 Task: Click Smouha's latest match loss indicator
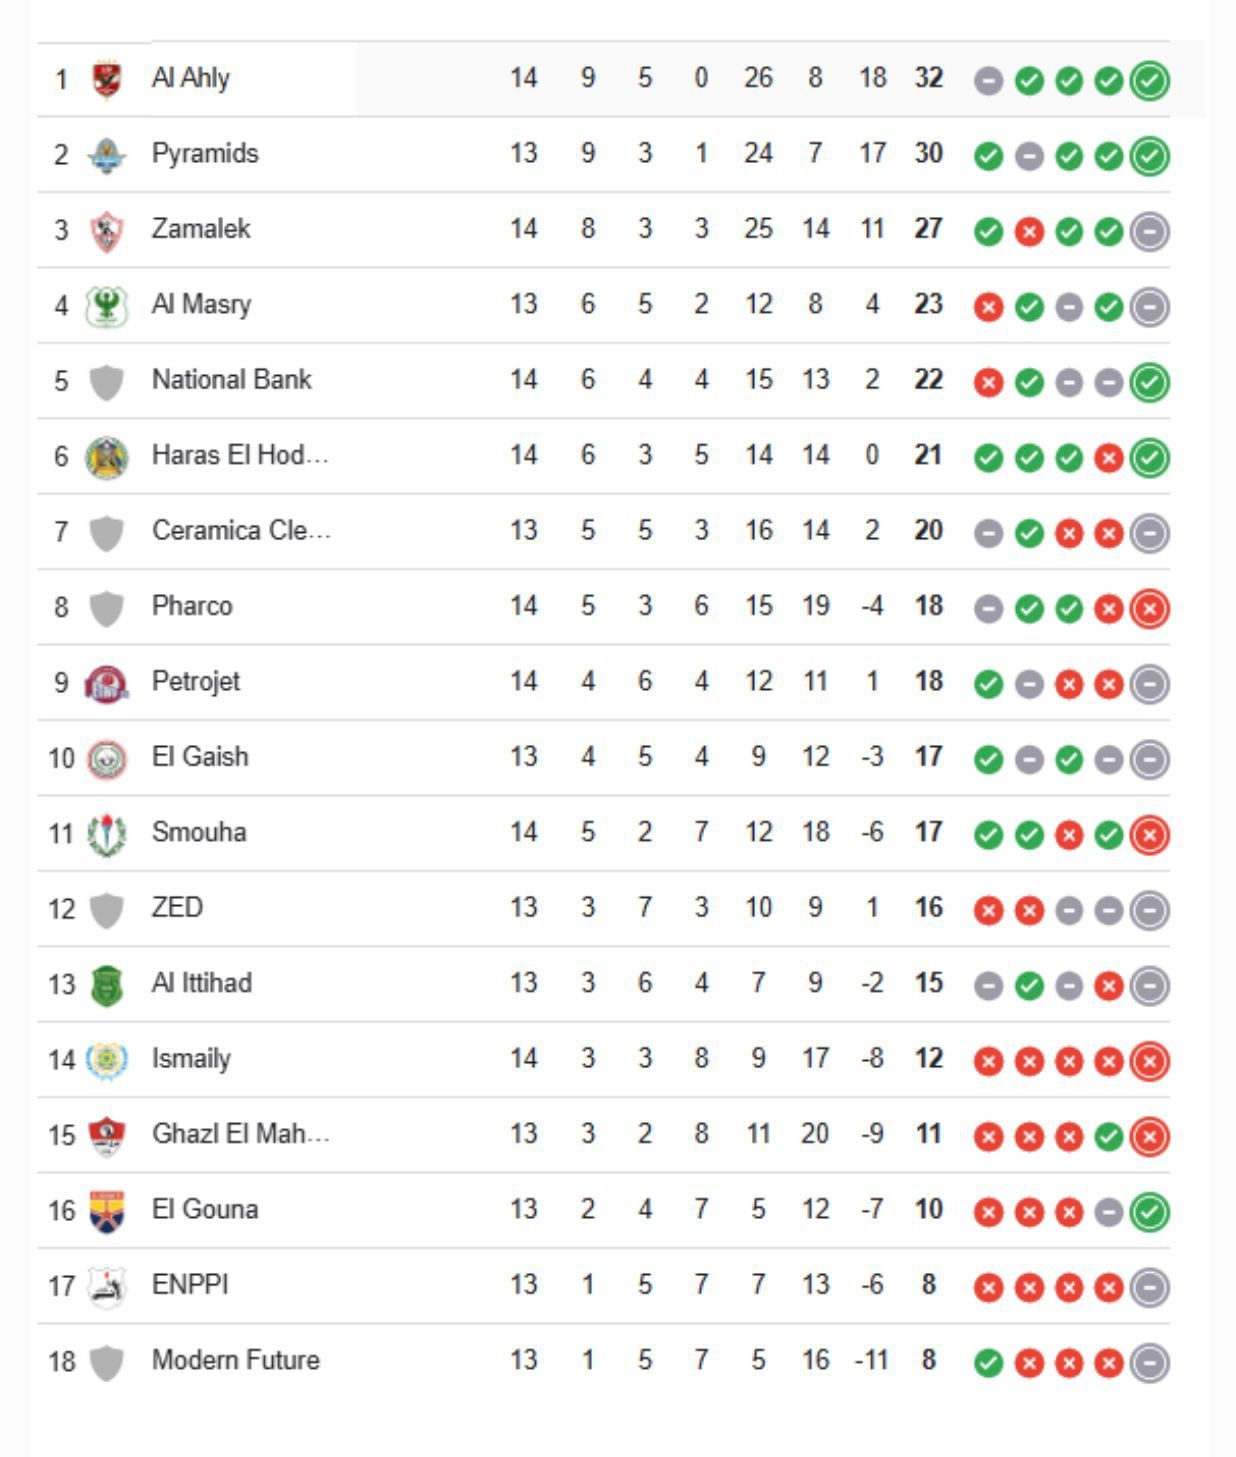tap(1149, 834)
